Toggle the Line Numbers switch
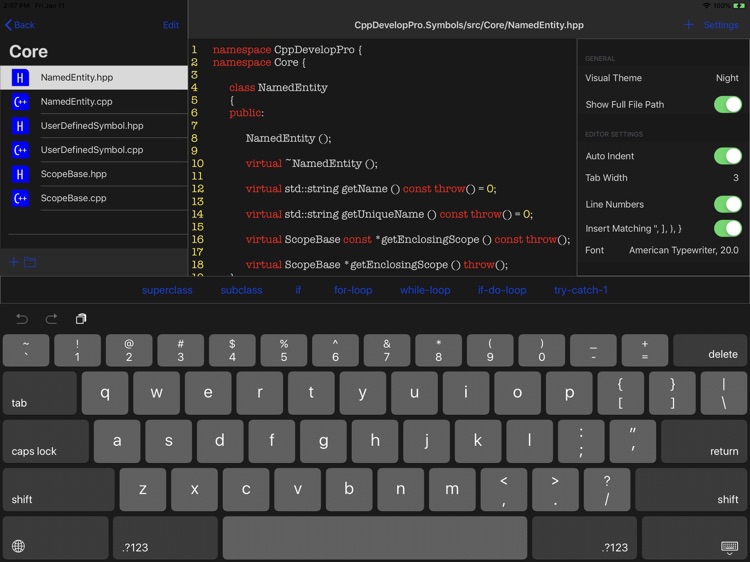The width and height of the screenshot is (750, 562). (728, 204)
